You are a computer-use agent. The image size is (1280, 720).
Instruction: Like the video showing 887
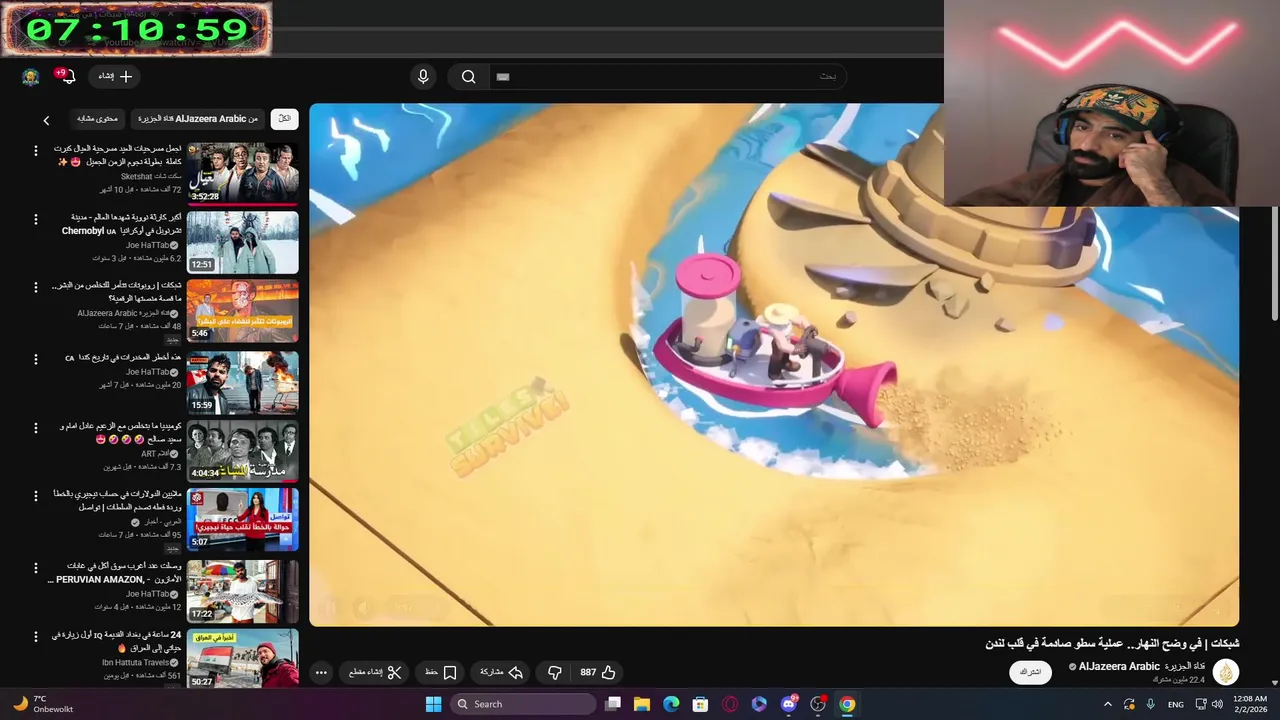pyautogui.click(x=598, y=672)
